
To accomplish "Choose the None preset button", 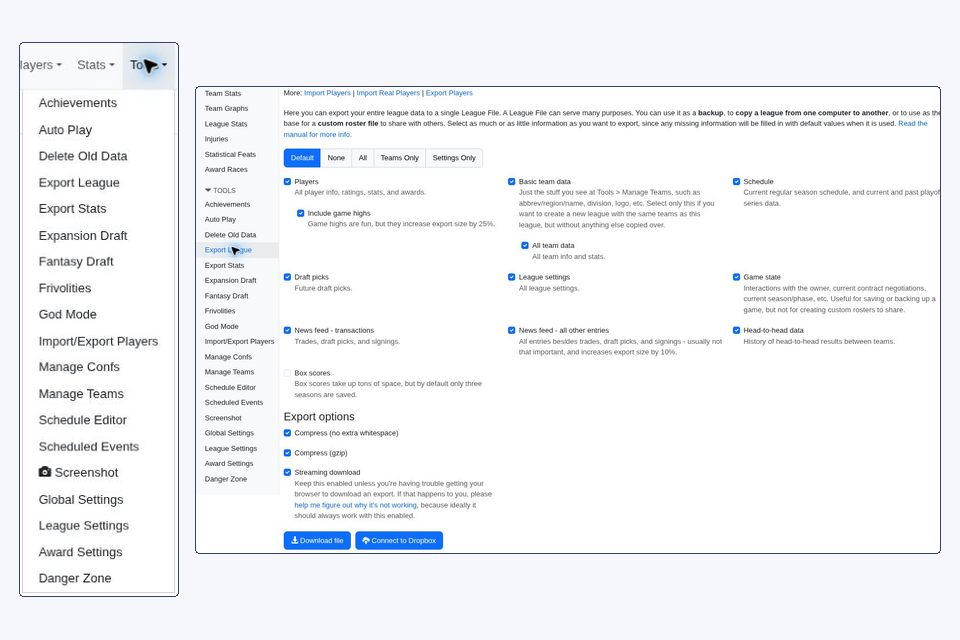I will pos(336,158).
